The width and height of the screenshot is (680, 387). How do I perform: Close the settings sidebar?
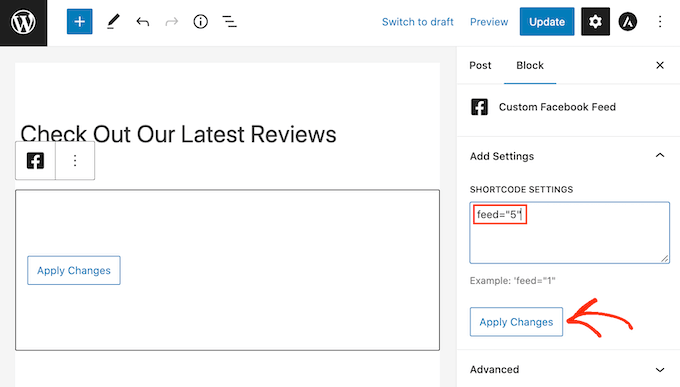tap(660, 65)
